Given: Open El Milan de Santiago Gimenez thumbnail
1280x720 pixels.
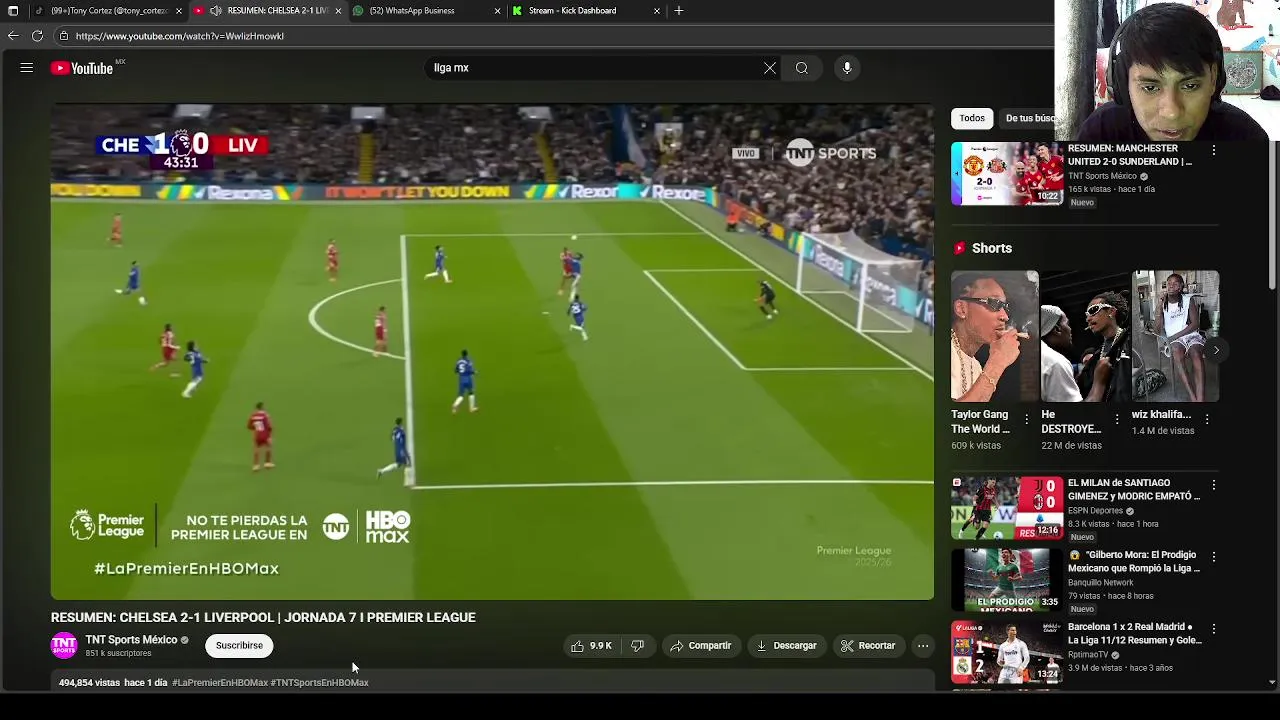Looking at the screenshot, I should [1006, 508].
